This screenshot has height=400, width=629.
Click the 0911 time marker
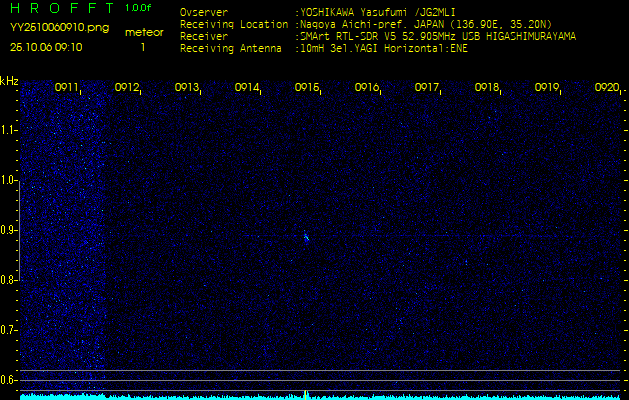[x=67, y=88]
